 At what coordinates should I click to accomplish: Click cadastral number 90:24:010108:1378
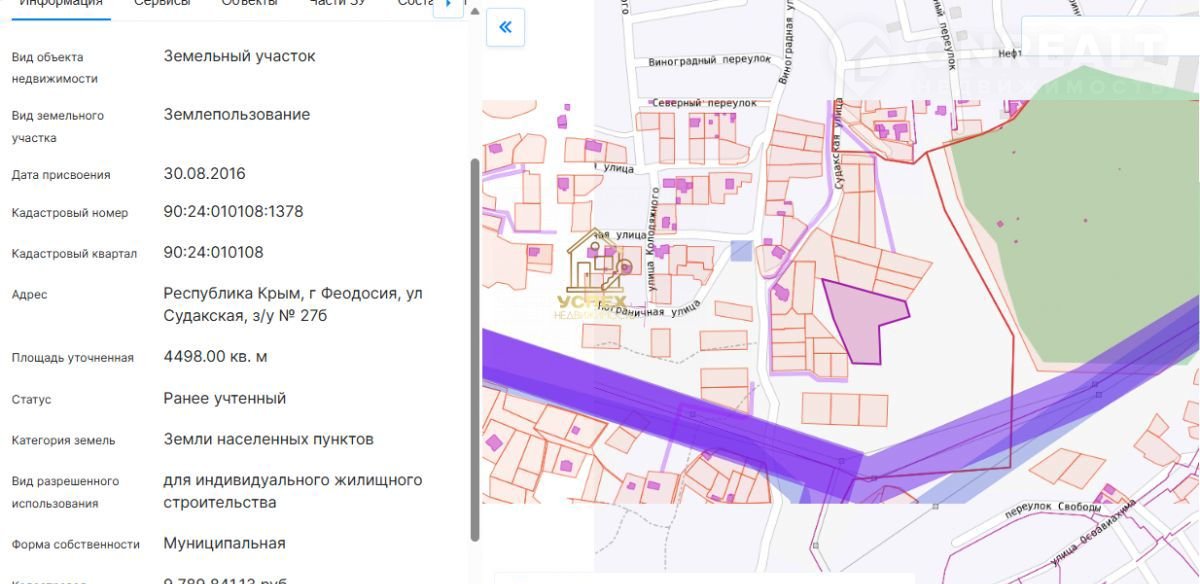coord(233,212)
